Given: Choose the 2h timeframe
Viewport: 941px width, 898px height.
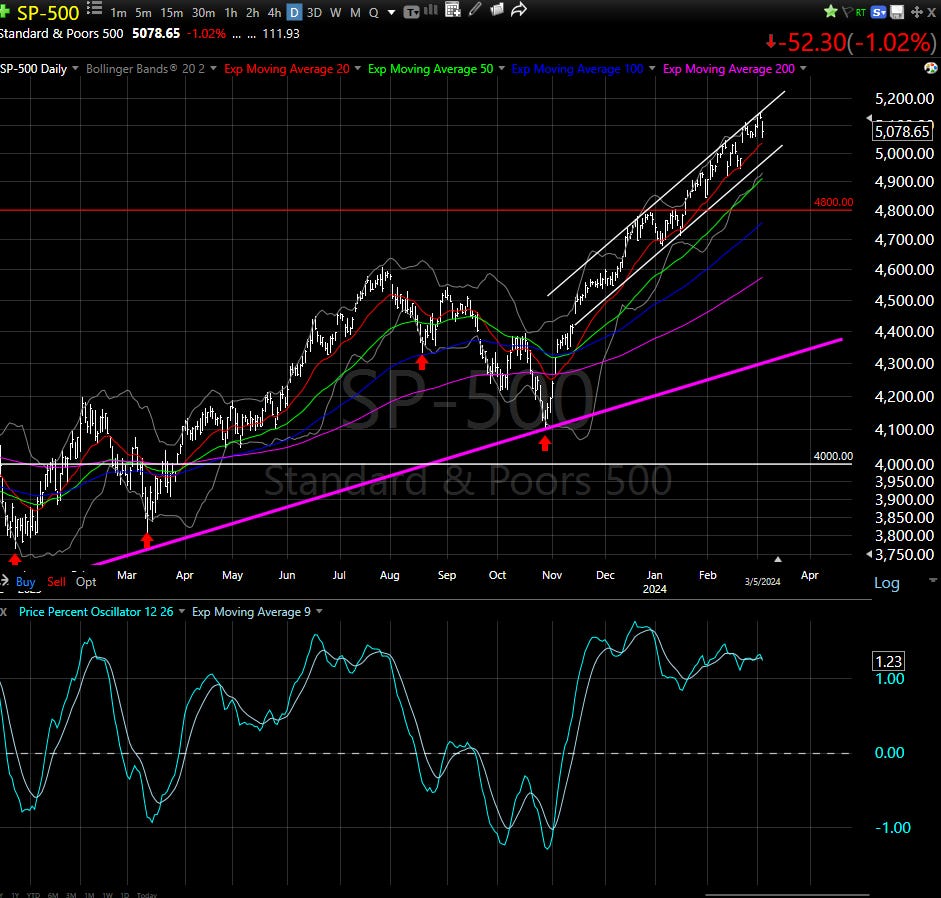Looking at the screenshot, I should coord(253,13).
